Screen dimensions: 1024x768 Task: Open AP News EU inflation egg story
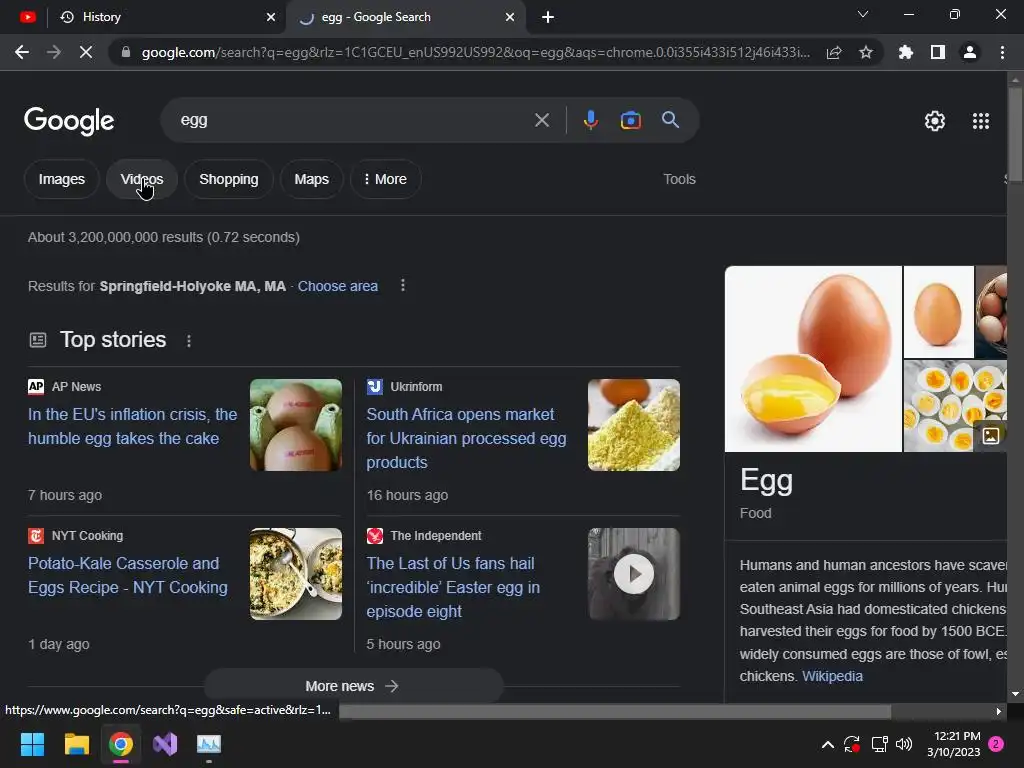pyautogui.click(x=133, y=426)
